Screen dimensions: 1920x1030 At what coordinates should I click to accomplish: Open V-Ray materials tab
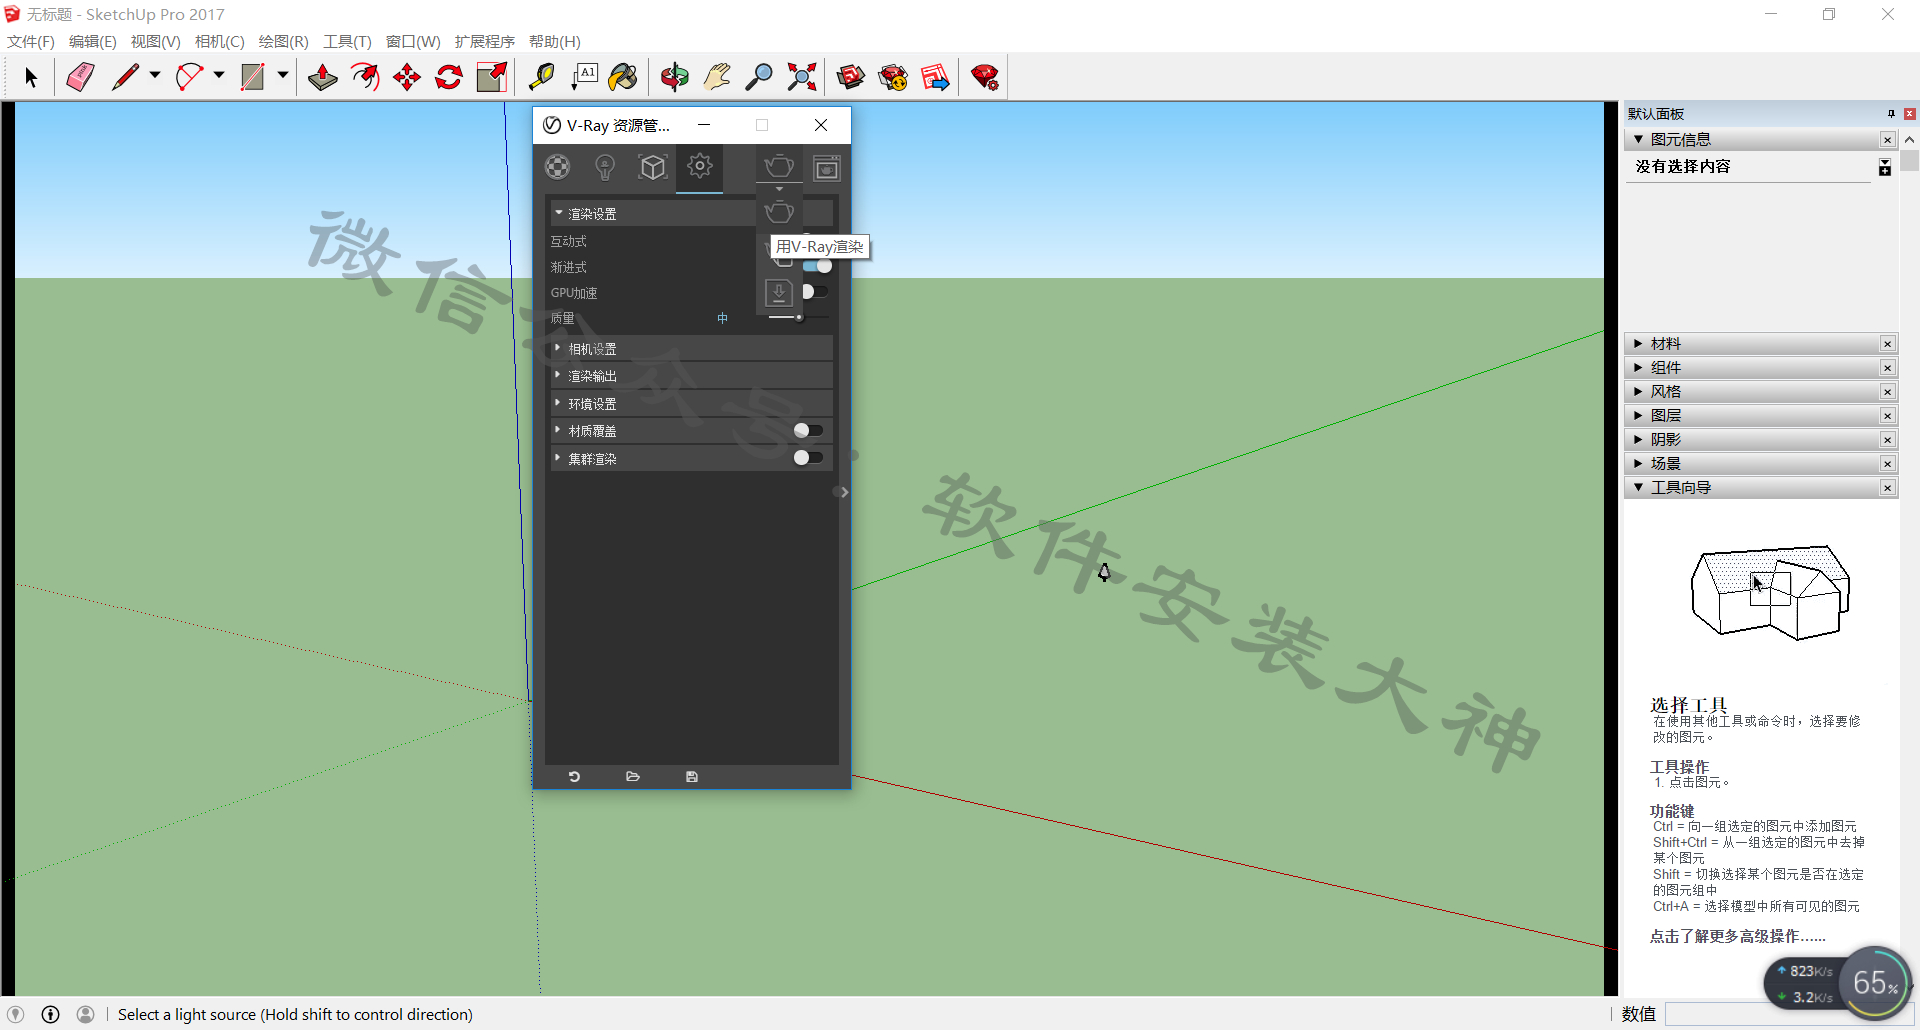[x=558, y=167]
